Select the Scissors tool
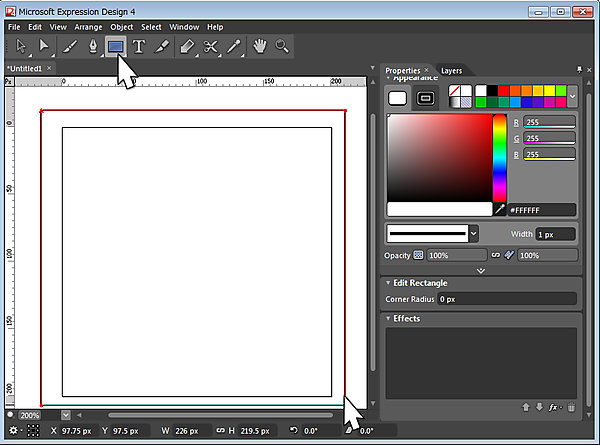The height and width of the screenshot is (445, 600). tap(210, 46)
